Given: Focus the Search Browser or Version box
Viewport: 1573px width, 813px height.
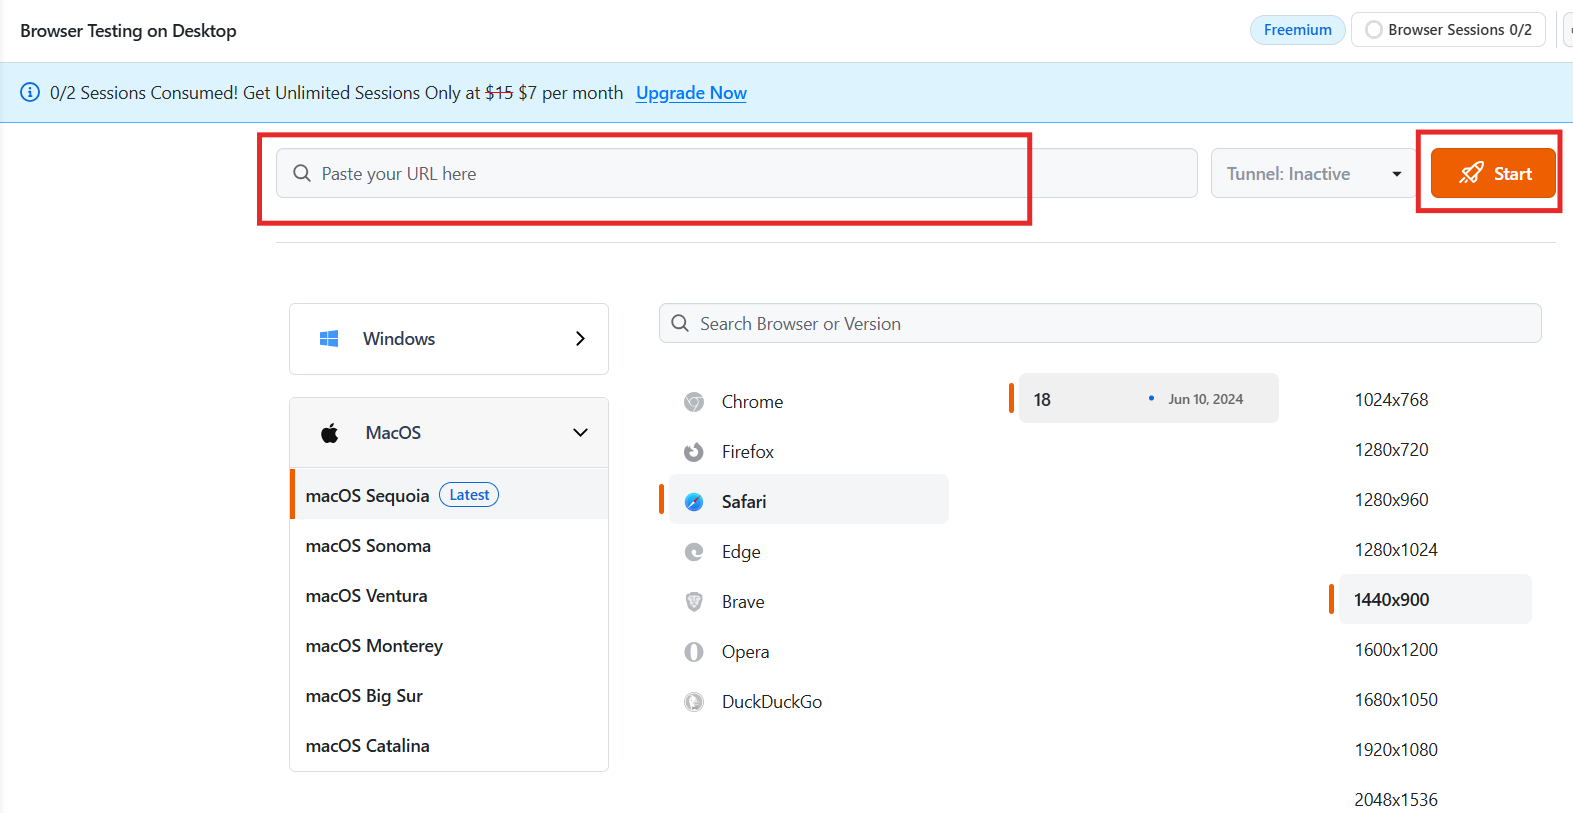Looking at the screenshot, I should coord(1100,324).
